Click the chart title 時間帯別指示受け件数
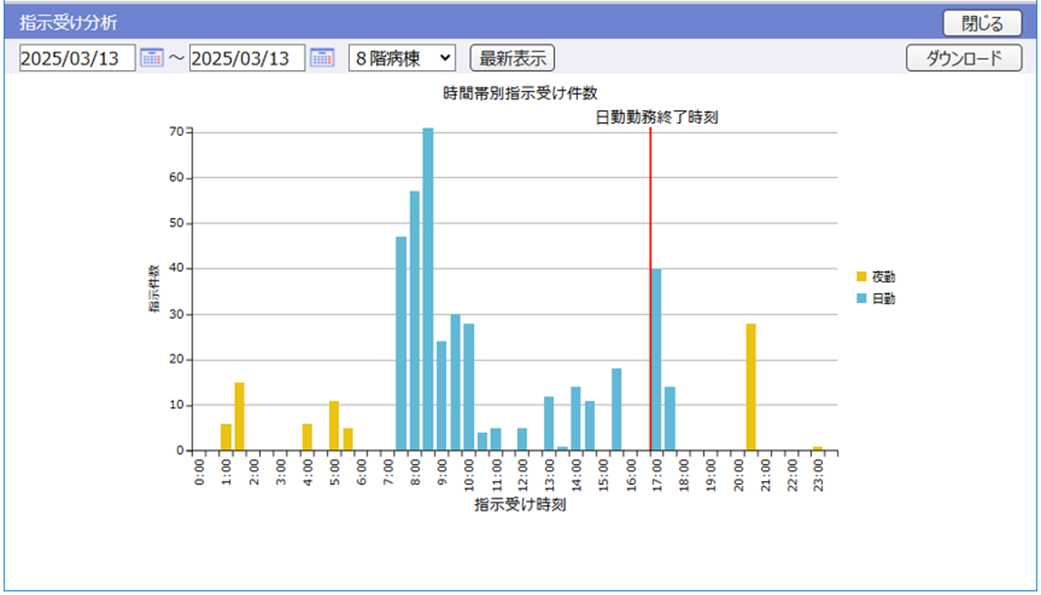 (520, 94)
